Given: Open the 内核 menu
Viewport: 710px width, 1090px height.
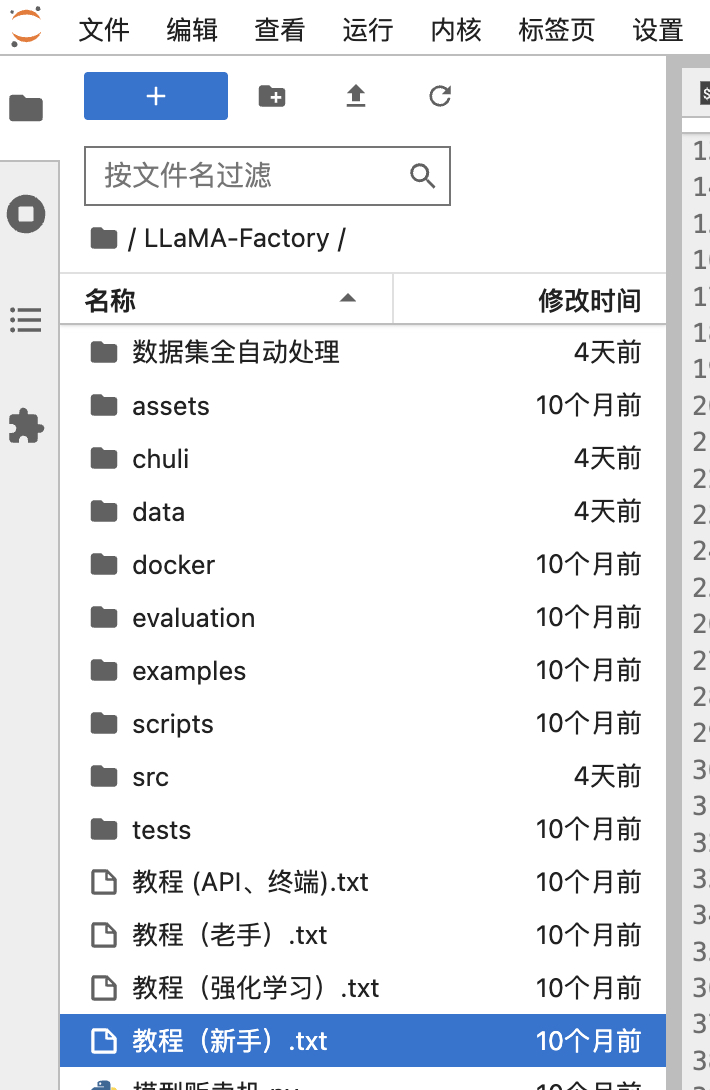Looking at the screenshot, I should pyautogui.click(x=456, y=30).
